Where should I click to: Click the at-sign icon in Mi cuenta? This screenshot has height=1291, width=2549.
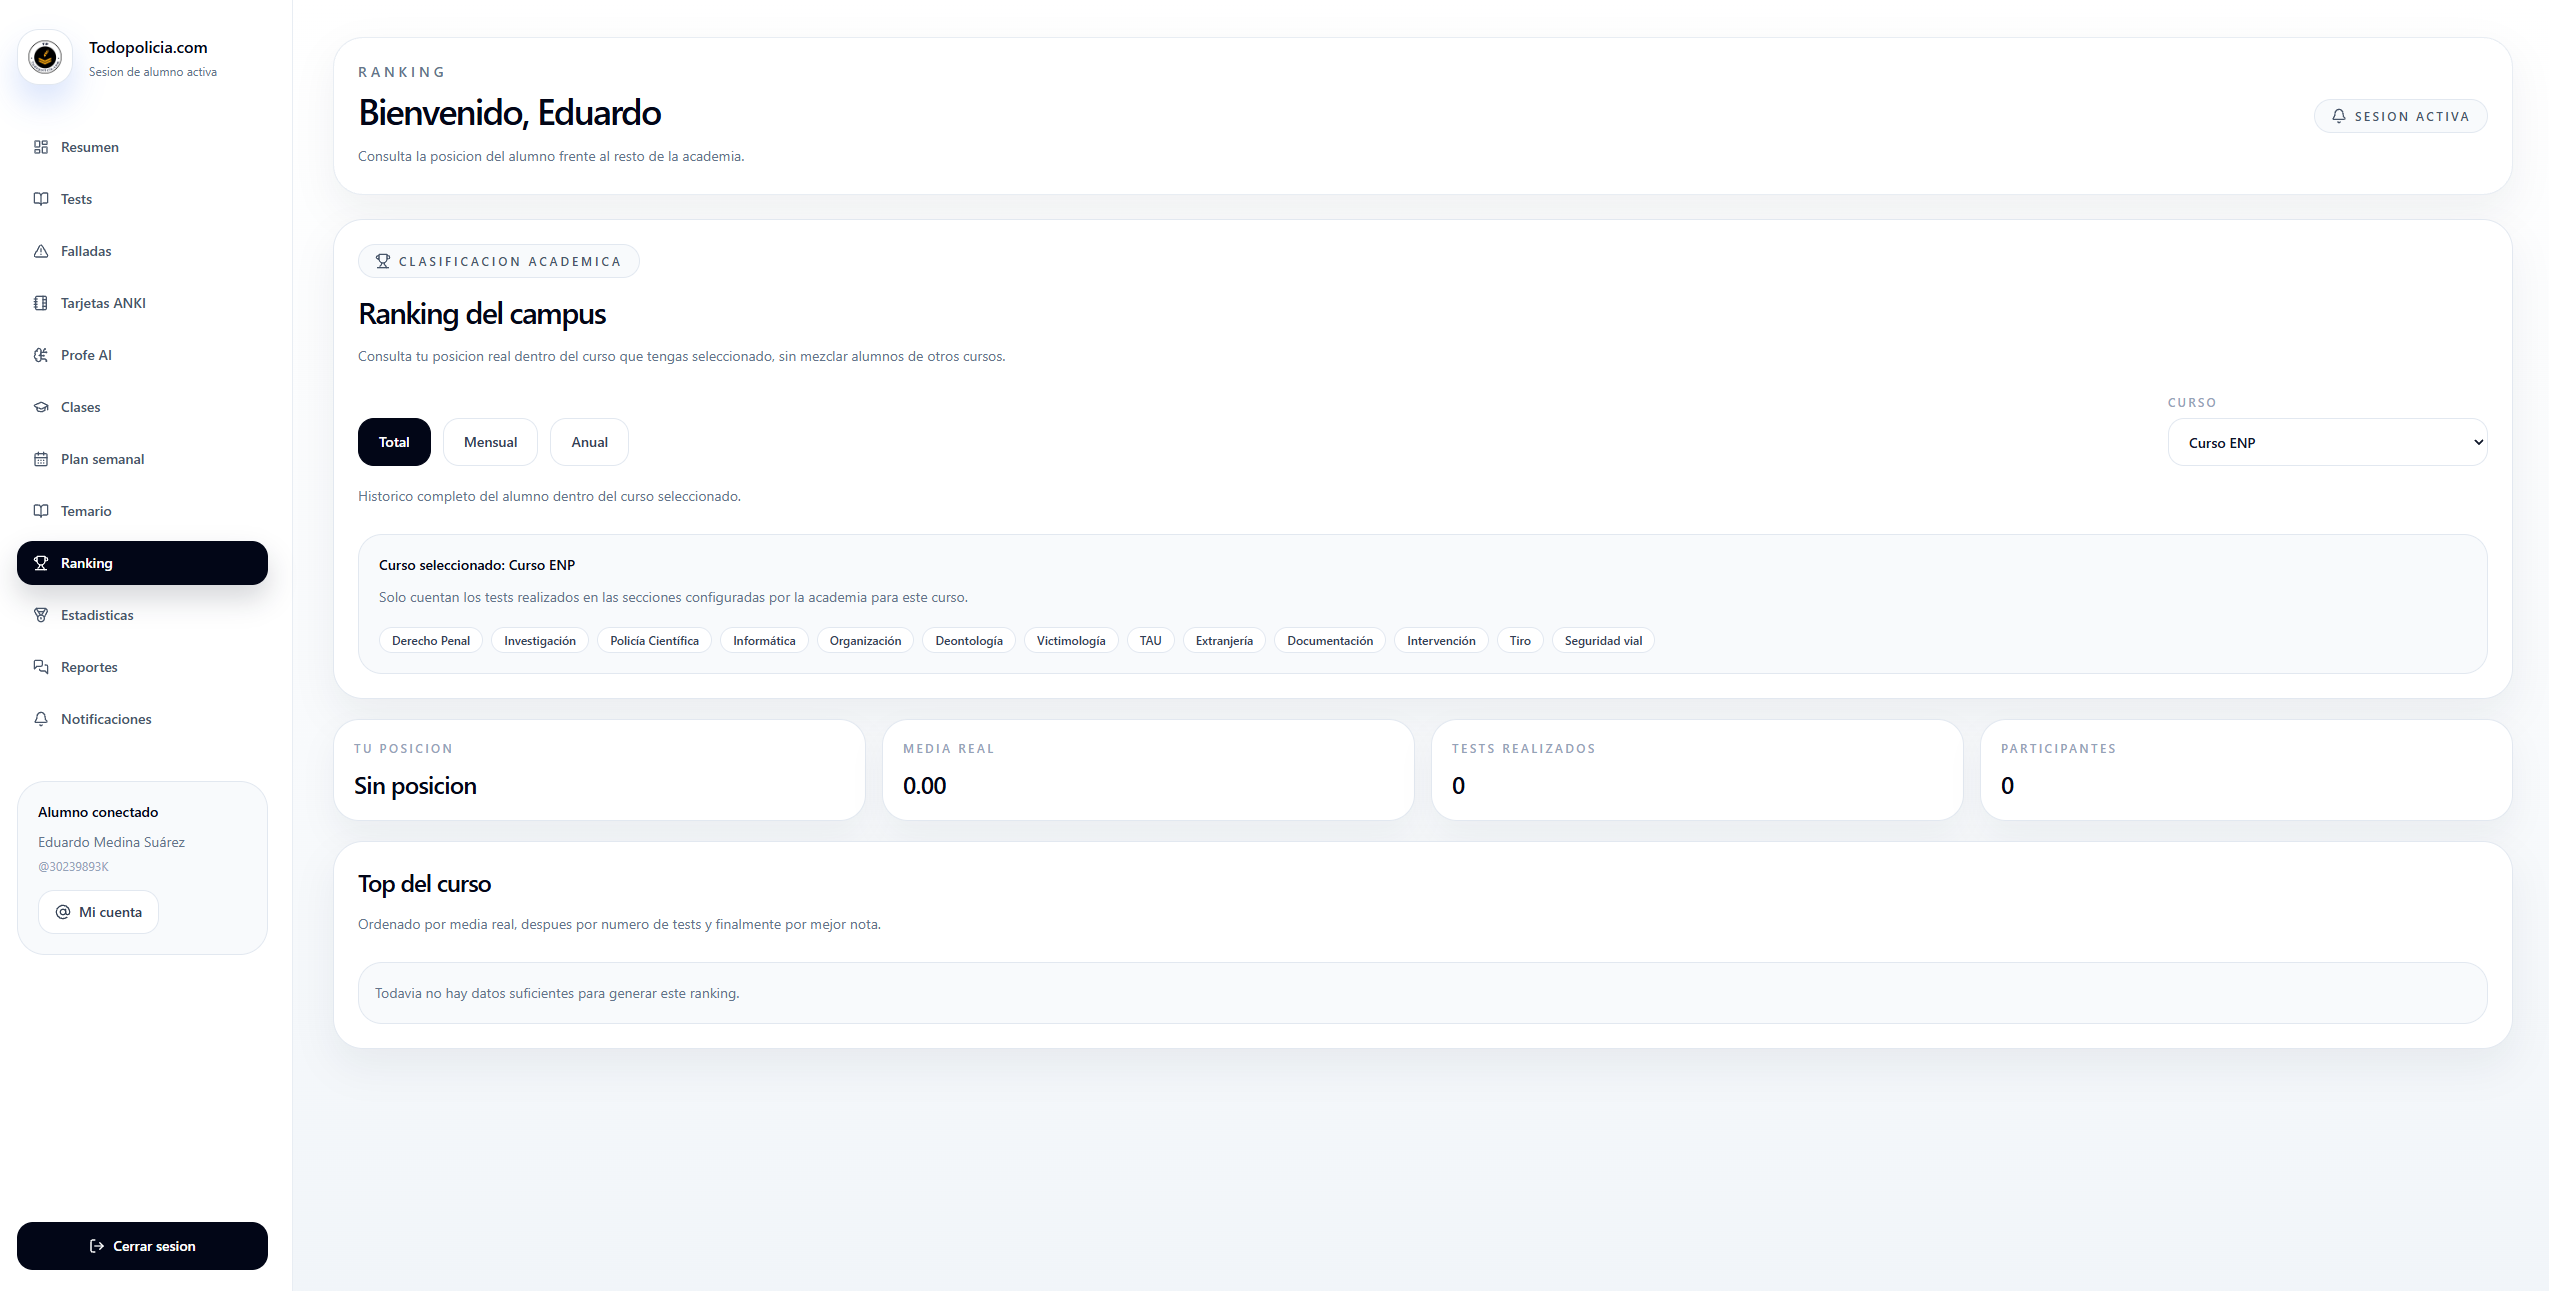pos(63,912)
